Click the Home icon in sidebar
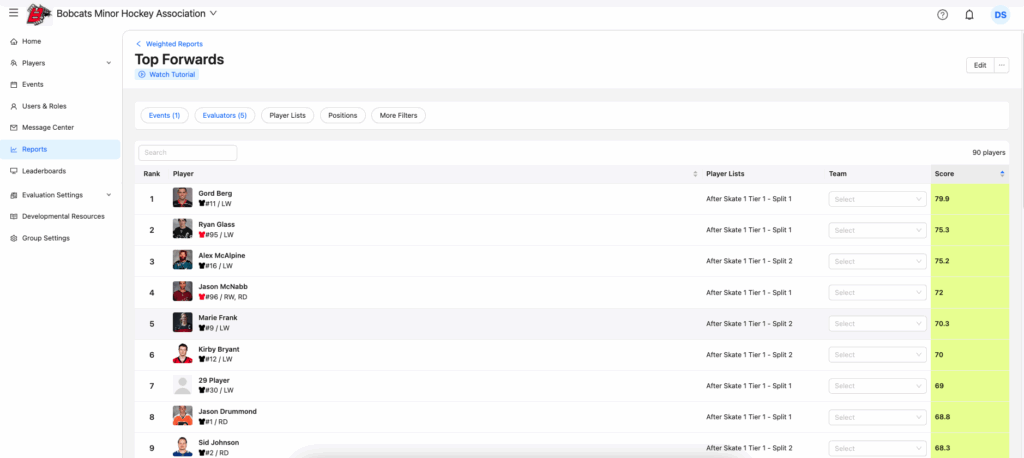The image size is (1024, 458). pos(13,41)
